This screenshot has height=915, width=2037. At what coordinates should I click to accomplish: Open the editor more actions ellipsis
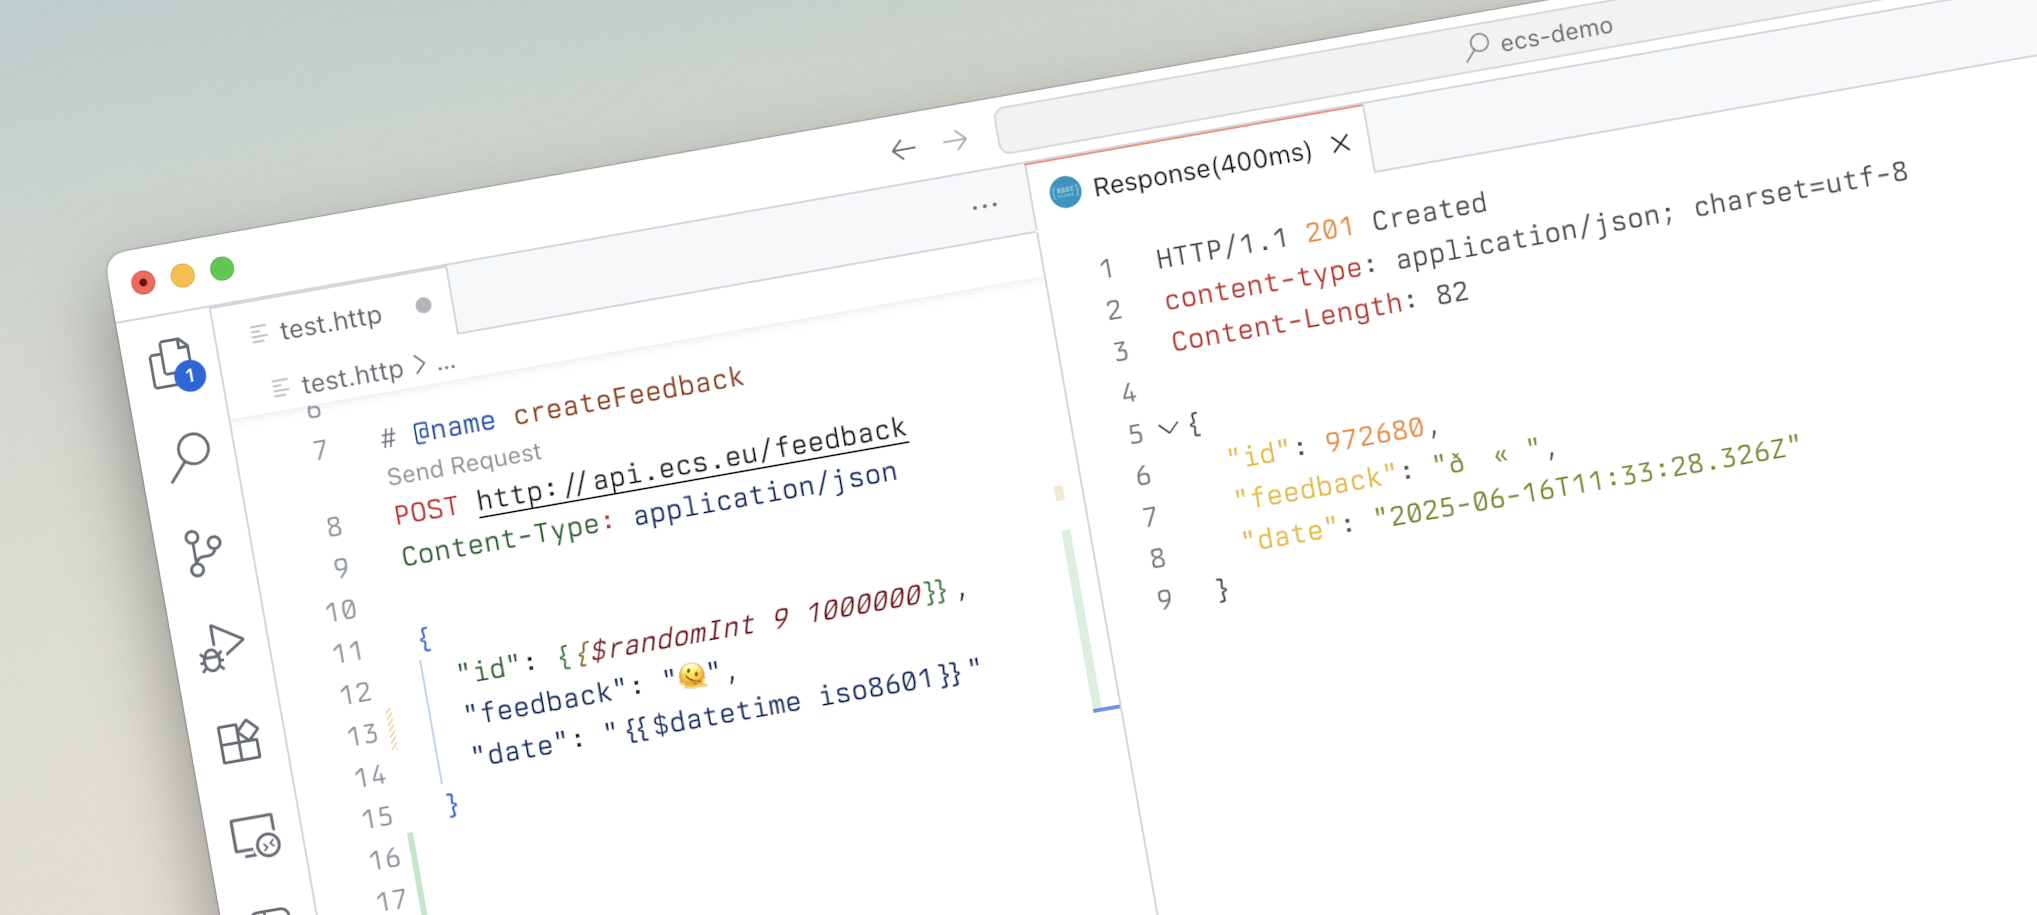click(985, 206)
